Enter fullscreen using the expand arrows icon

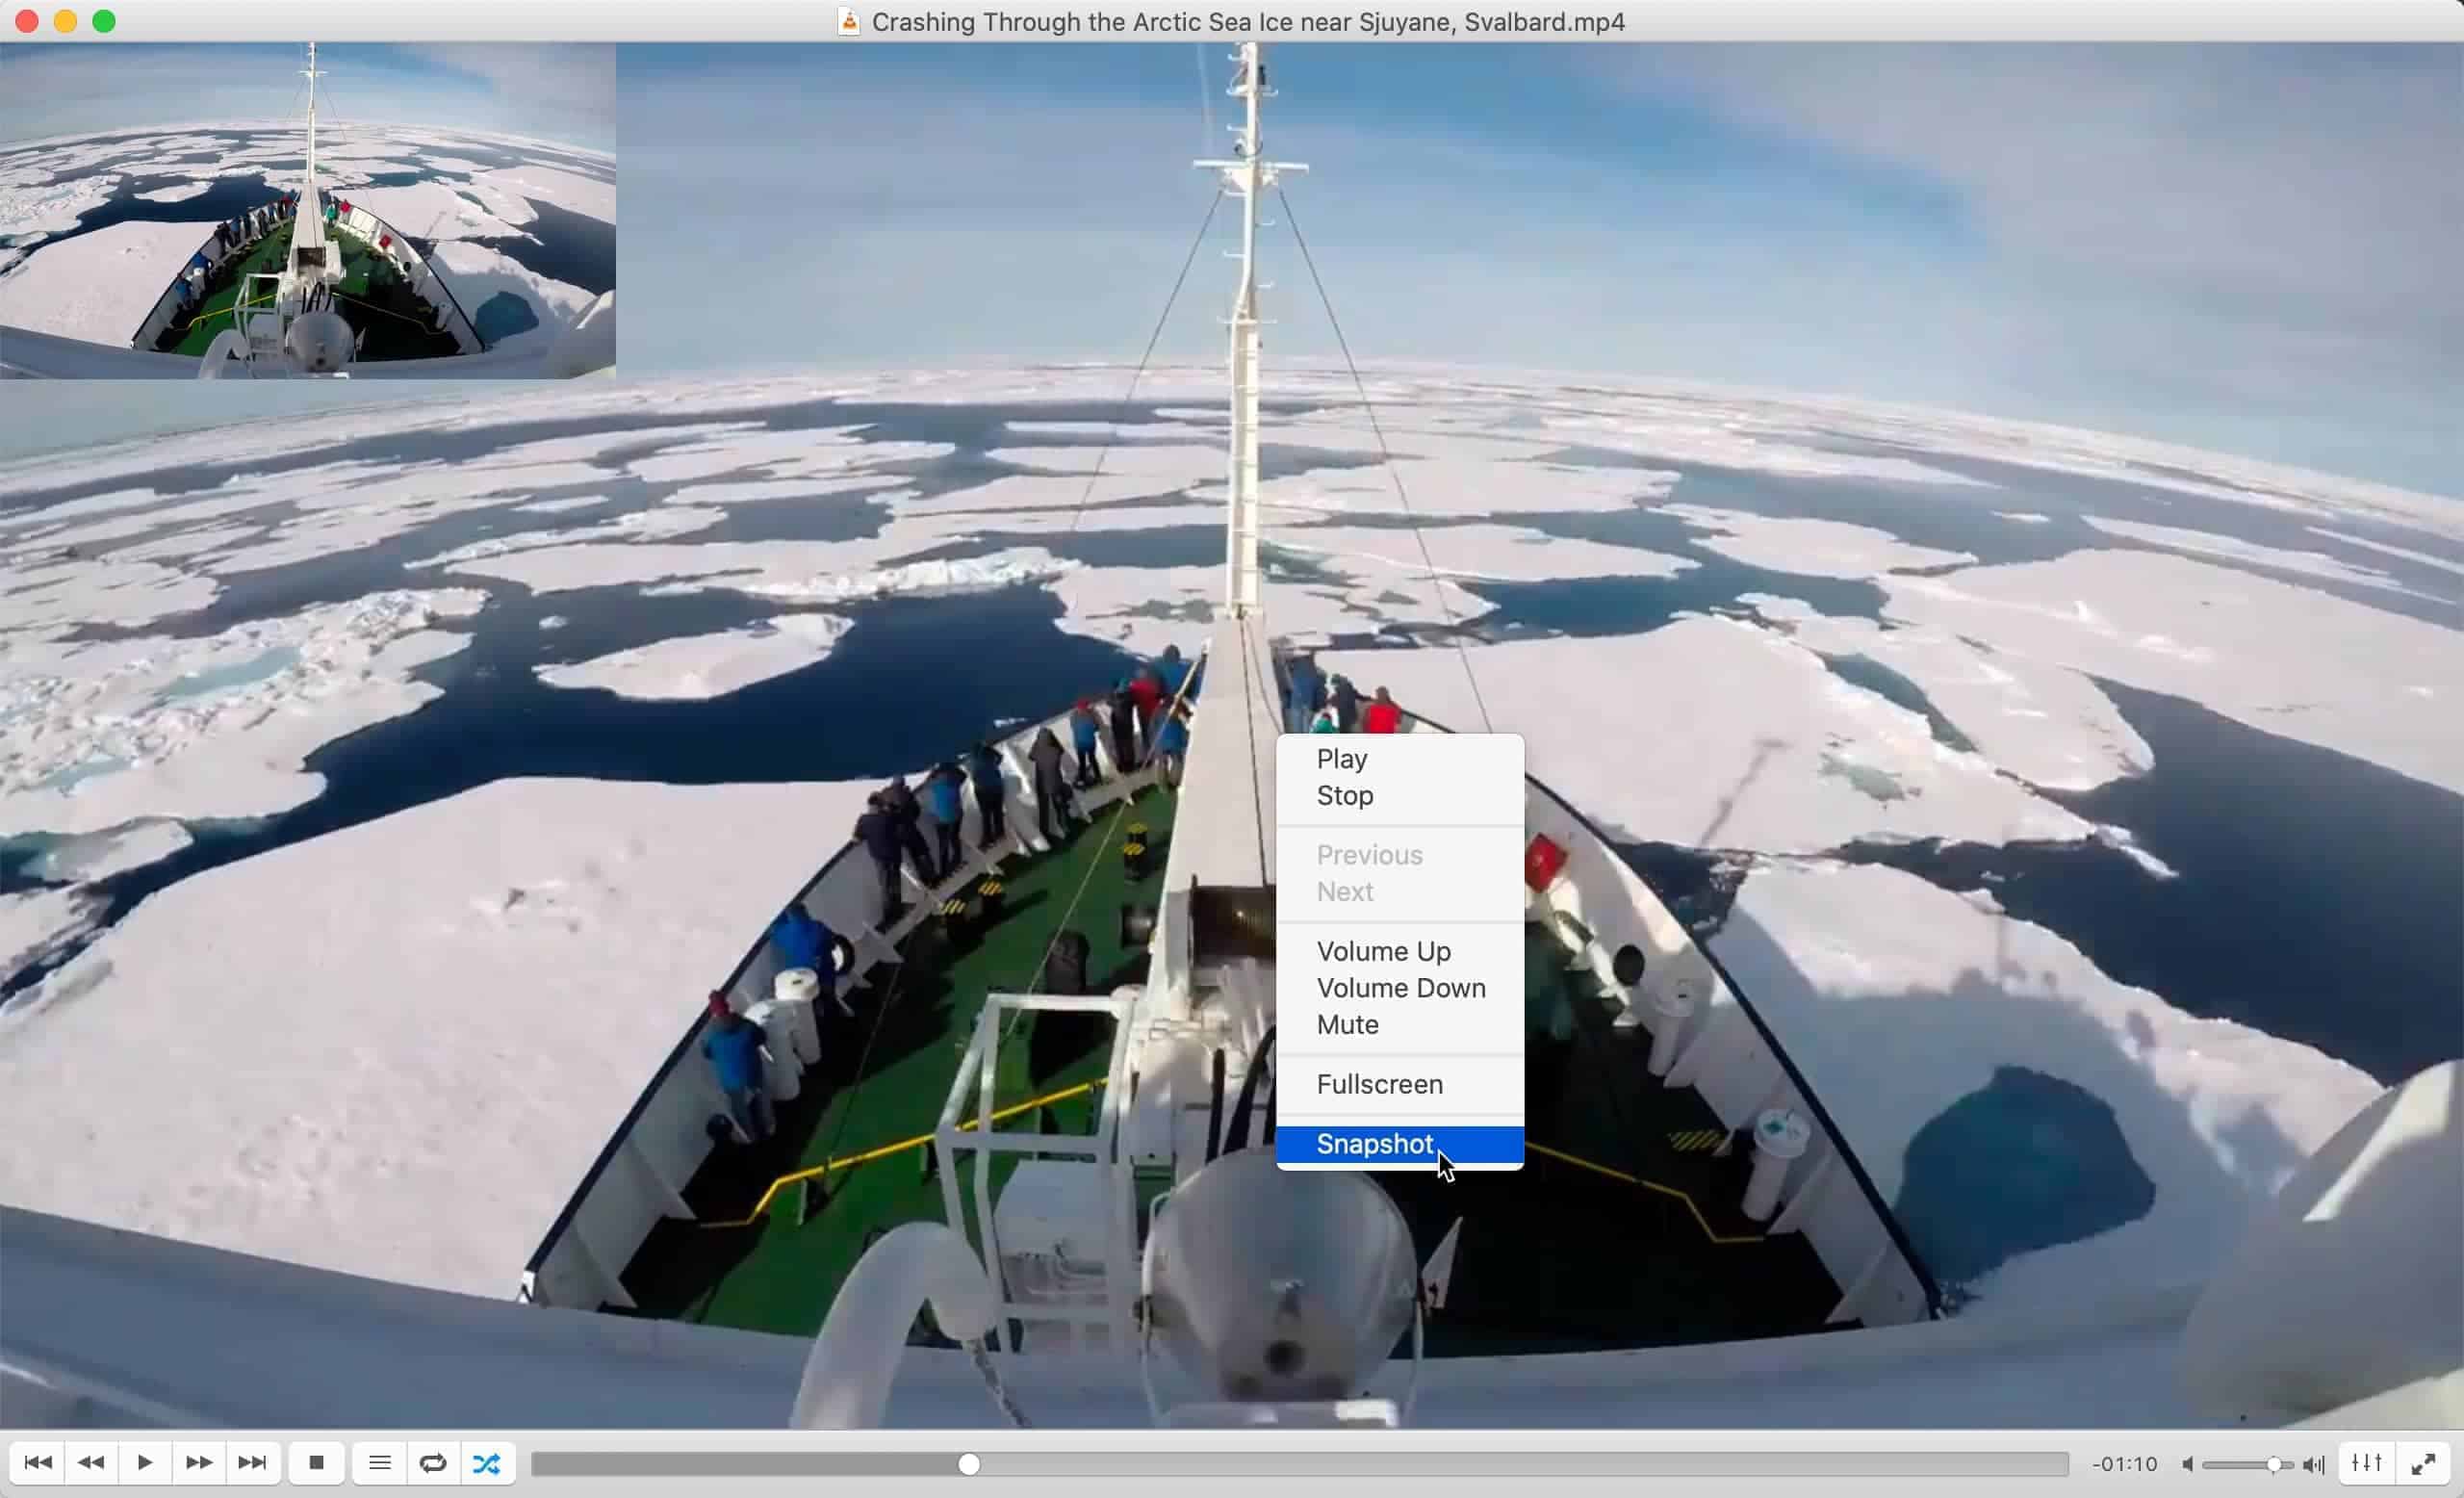tap(2426, 1463)
